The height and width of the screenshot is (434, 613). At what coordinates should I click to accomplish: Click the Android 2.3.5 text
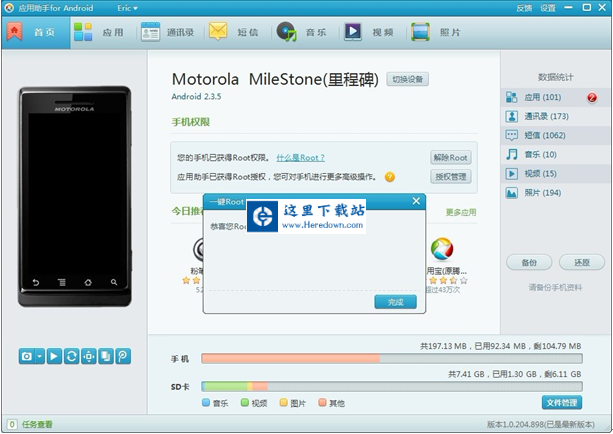click(196, 97)
